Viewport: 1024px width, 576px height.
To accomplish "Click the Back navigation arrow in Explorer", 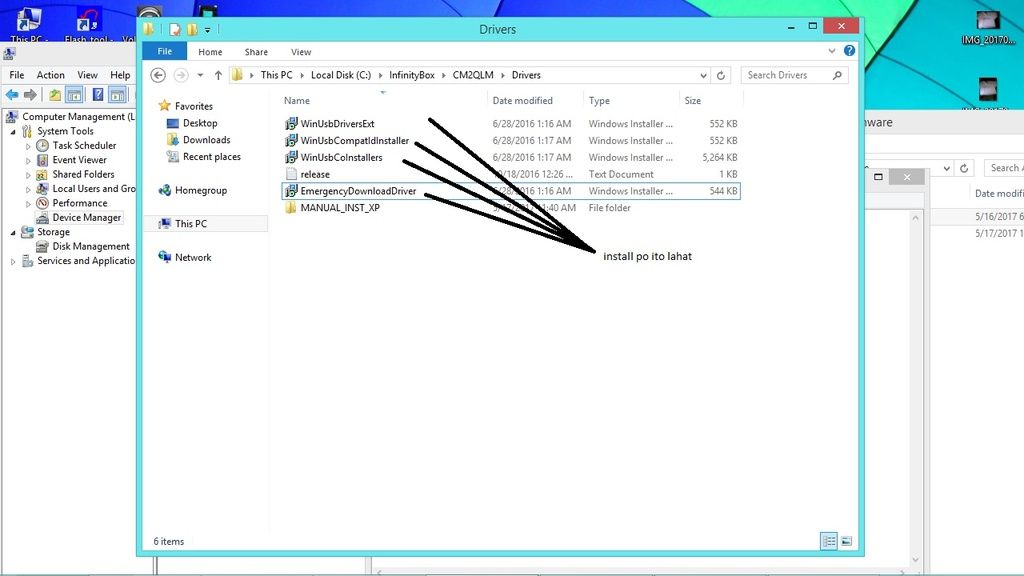I will (158, 75).
